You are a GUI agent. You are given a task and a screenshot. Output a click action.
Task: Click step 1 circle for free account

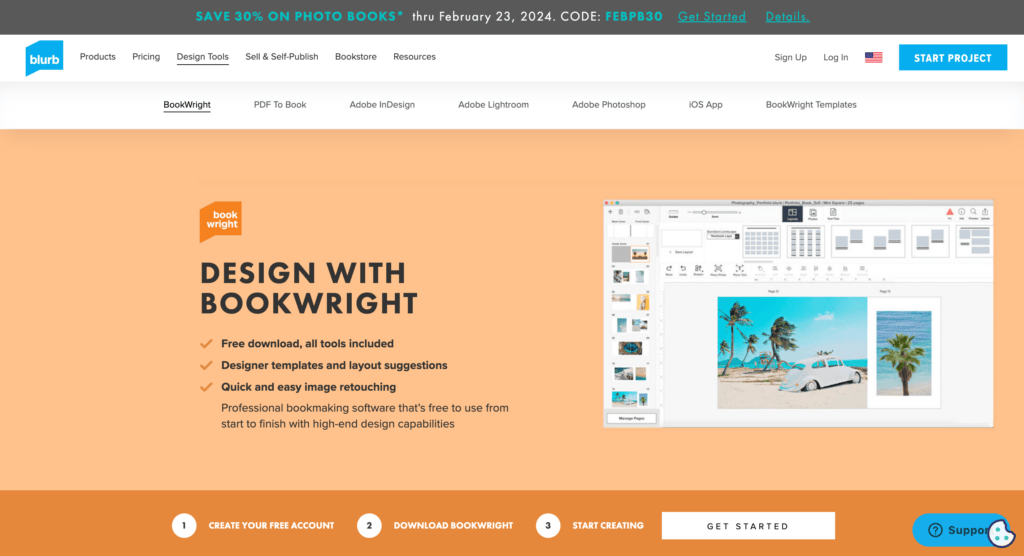184,525
